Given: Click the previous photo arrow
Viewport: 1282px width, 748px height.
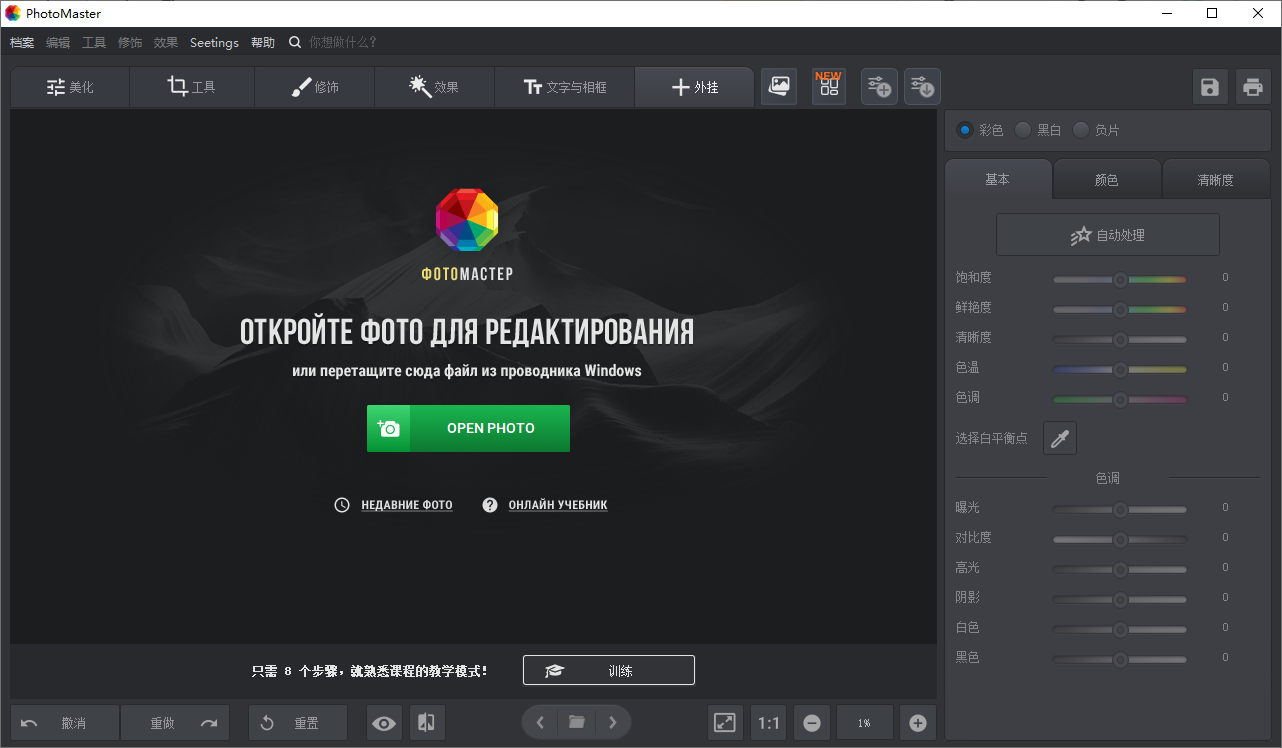Looking at the screenshot, I should click(x=539, y=722).
